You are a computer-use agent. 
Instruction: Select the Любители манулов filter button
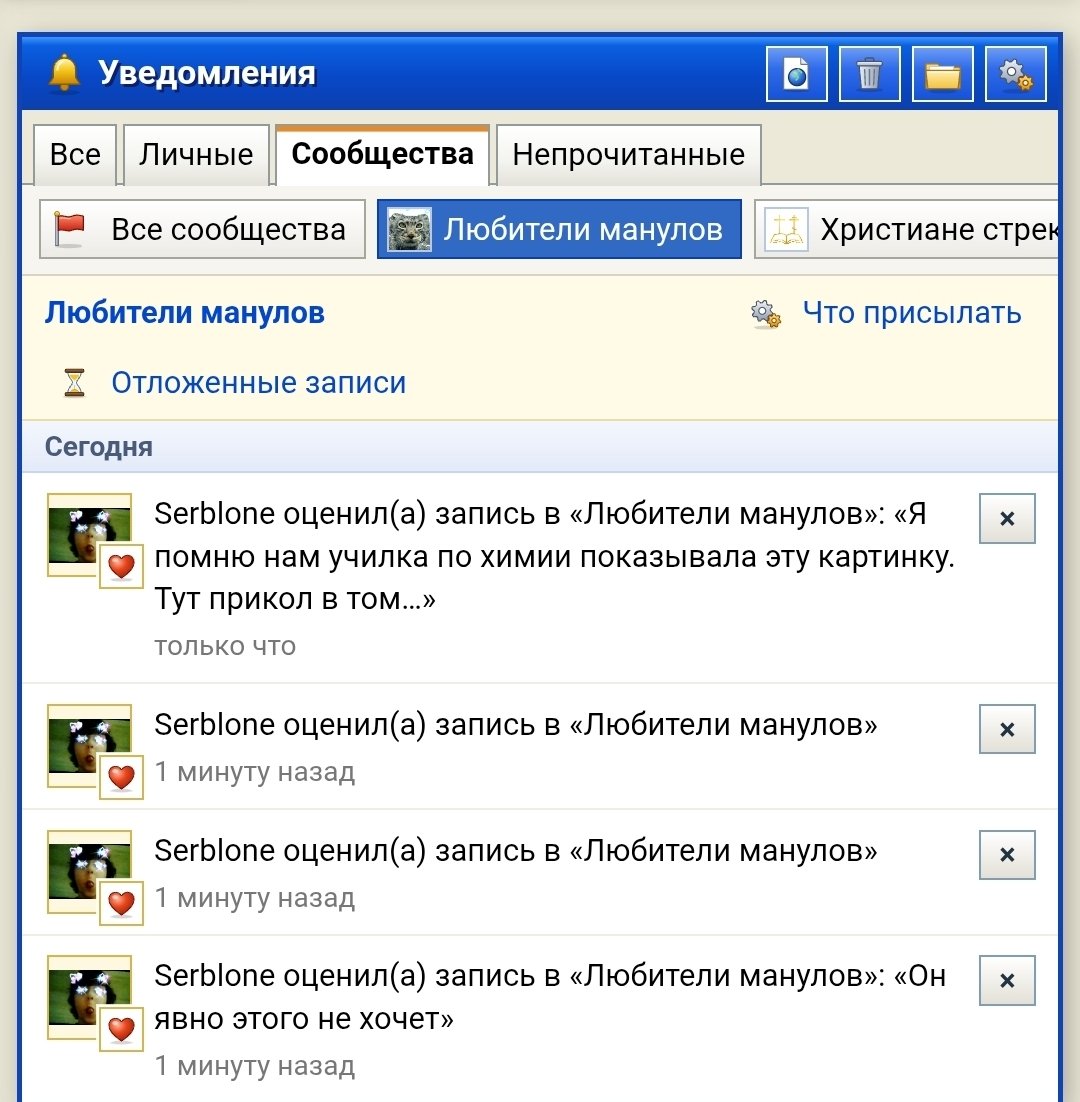[x=559, y=229]
